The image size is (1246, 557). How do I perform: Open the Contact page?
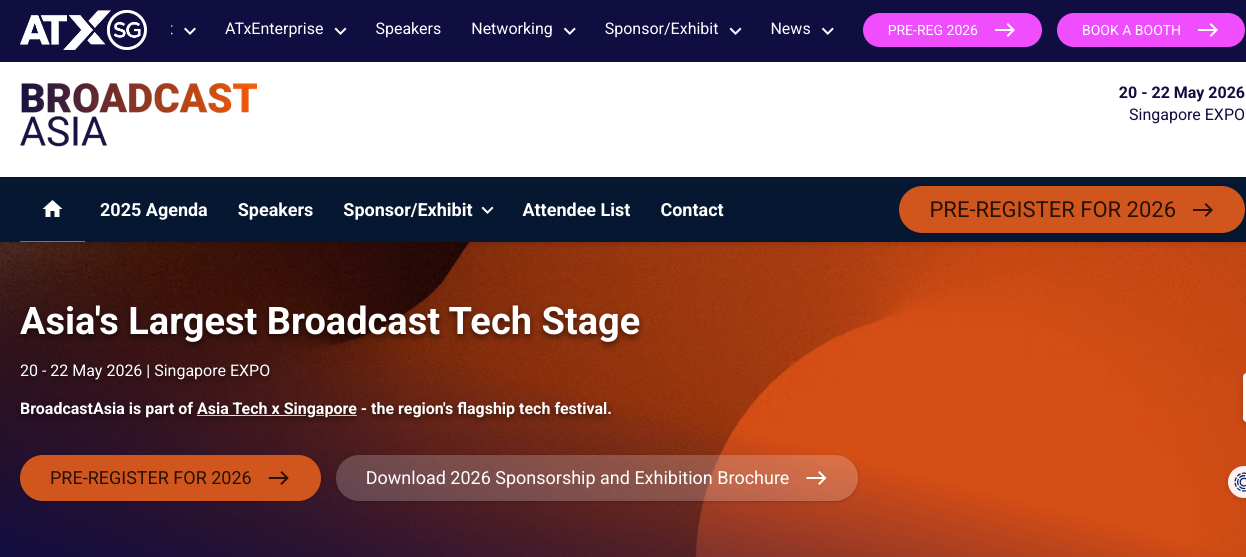(x=692, y=210)
